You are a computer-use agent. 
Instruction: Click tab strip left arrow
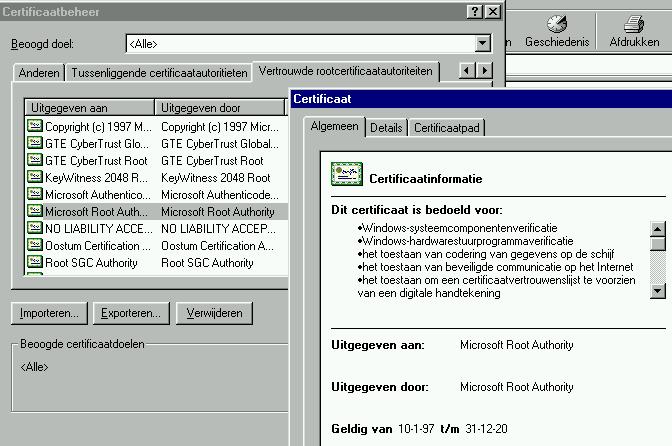point(467,70)
